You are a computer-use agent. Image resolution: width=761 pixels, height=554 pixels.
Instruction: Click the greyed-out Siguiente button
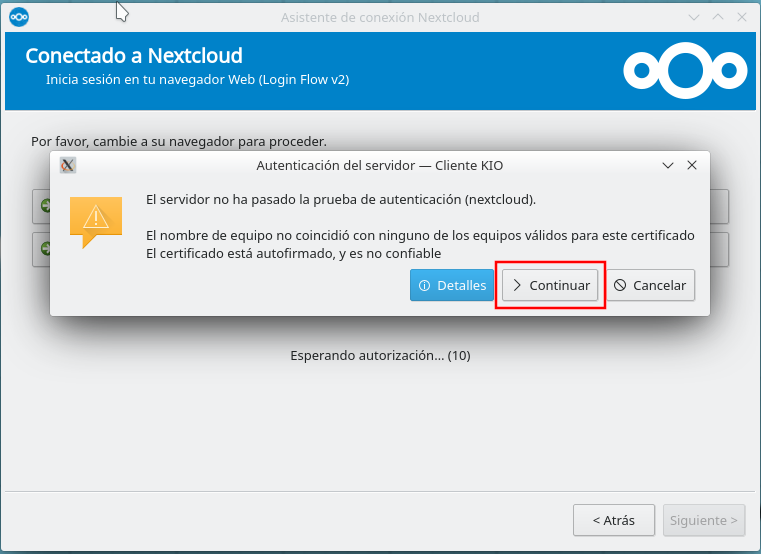pyautogui.click(x=704, y=520)
